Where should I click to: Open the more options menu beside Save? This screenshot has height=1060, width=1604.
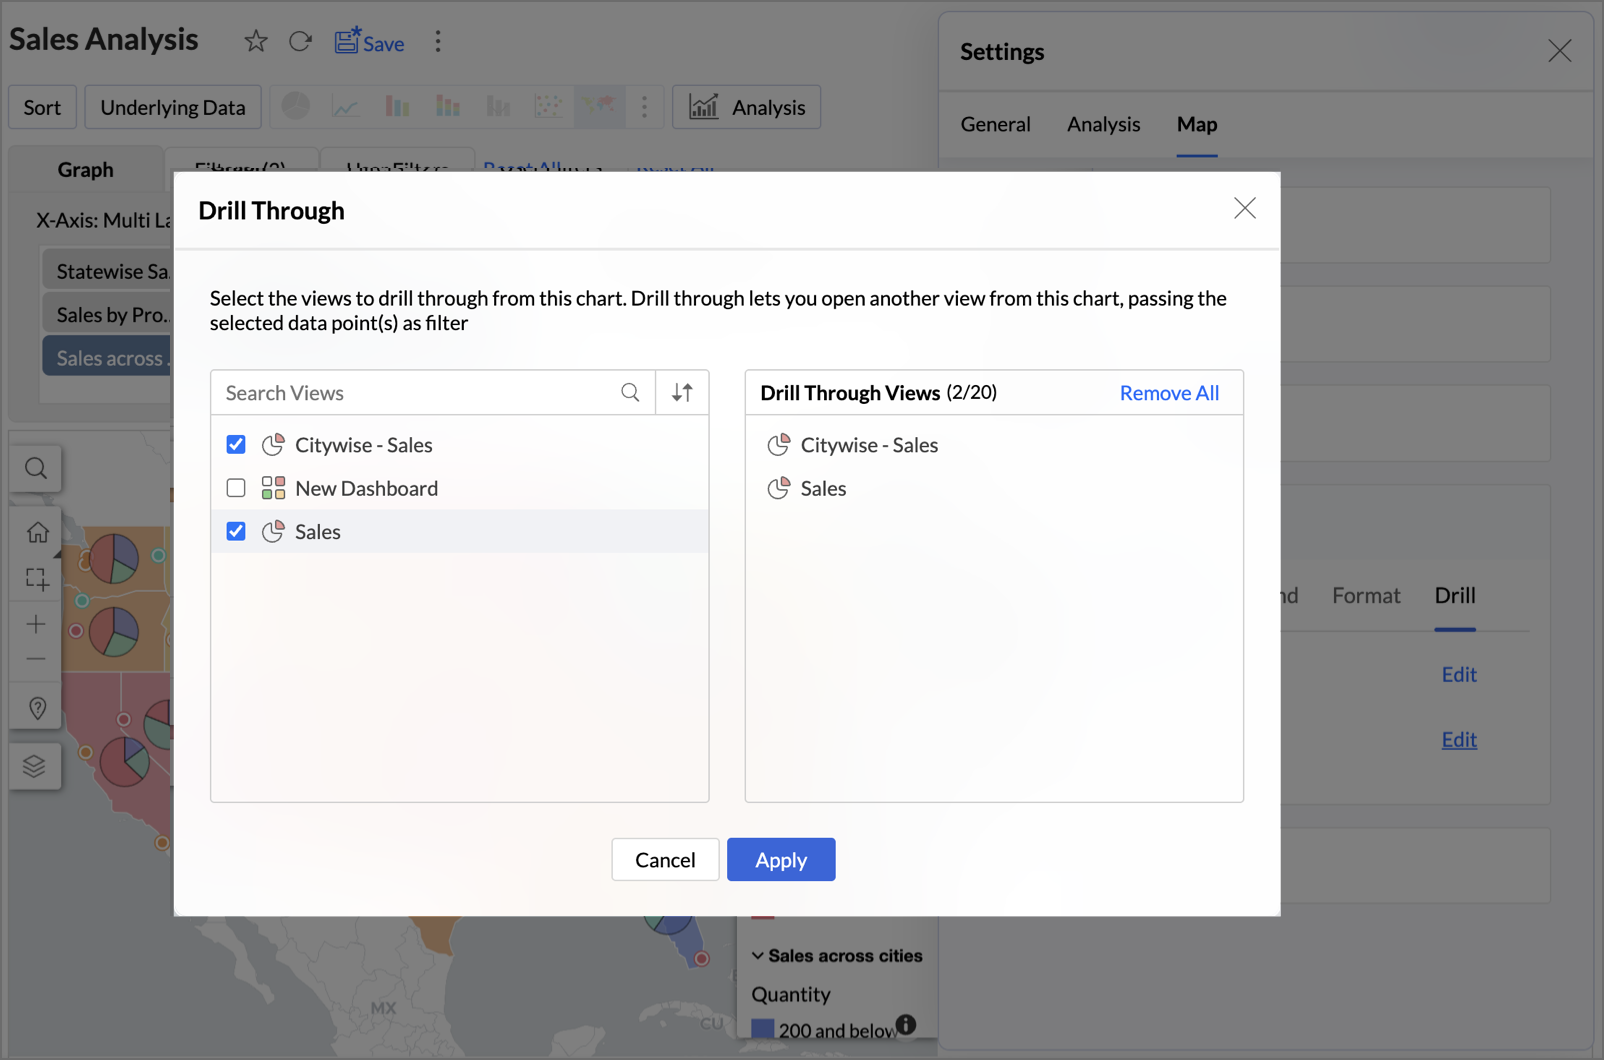[438, 42]
